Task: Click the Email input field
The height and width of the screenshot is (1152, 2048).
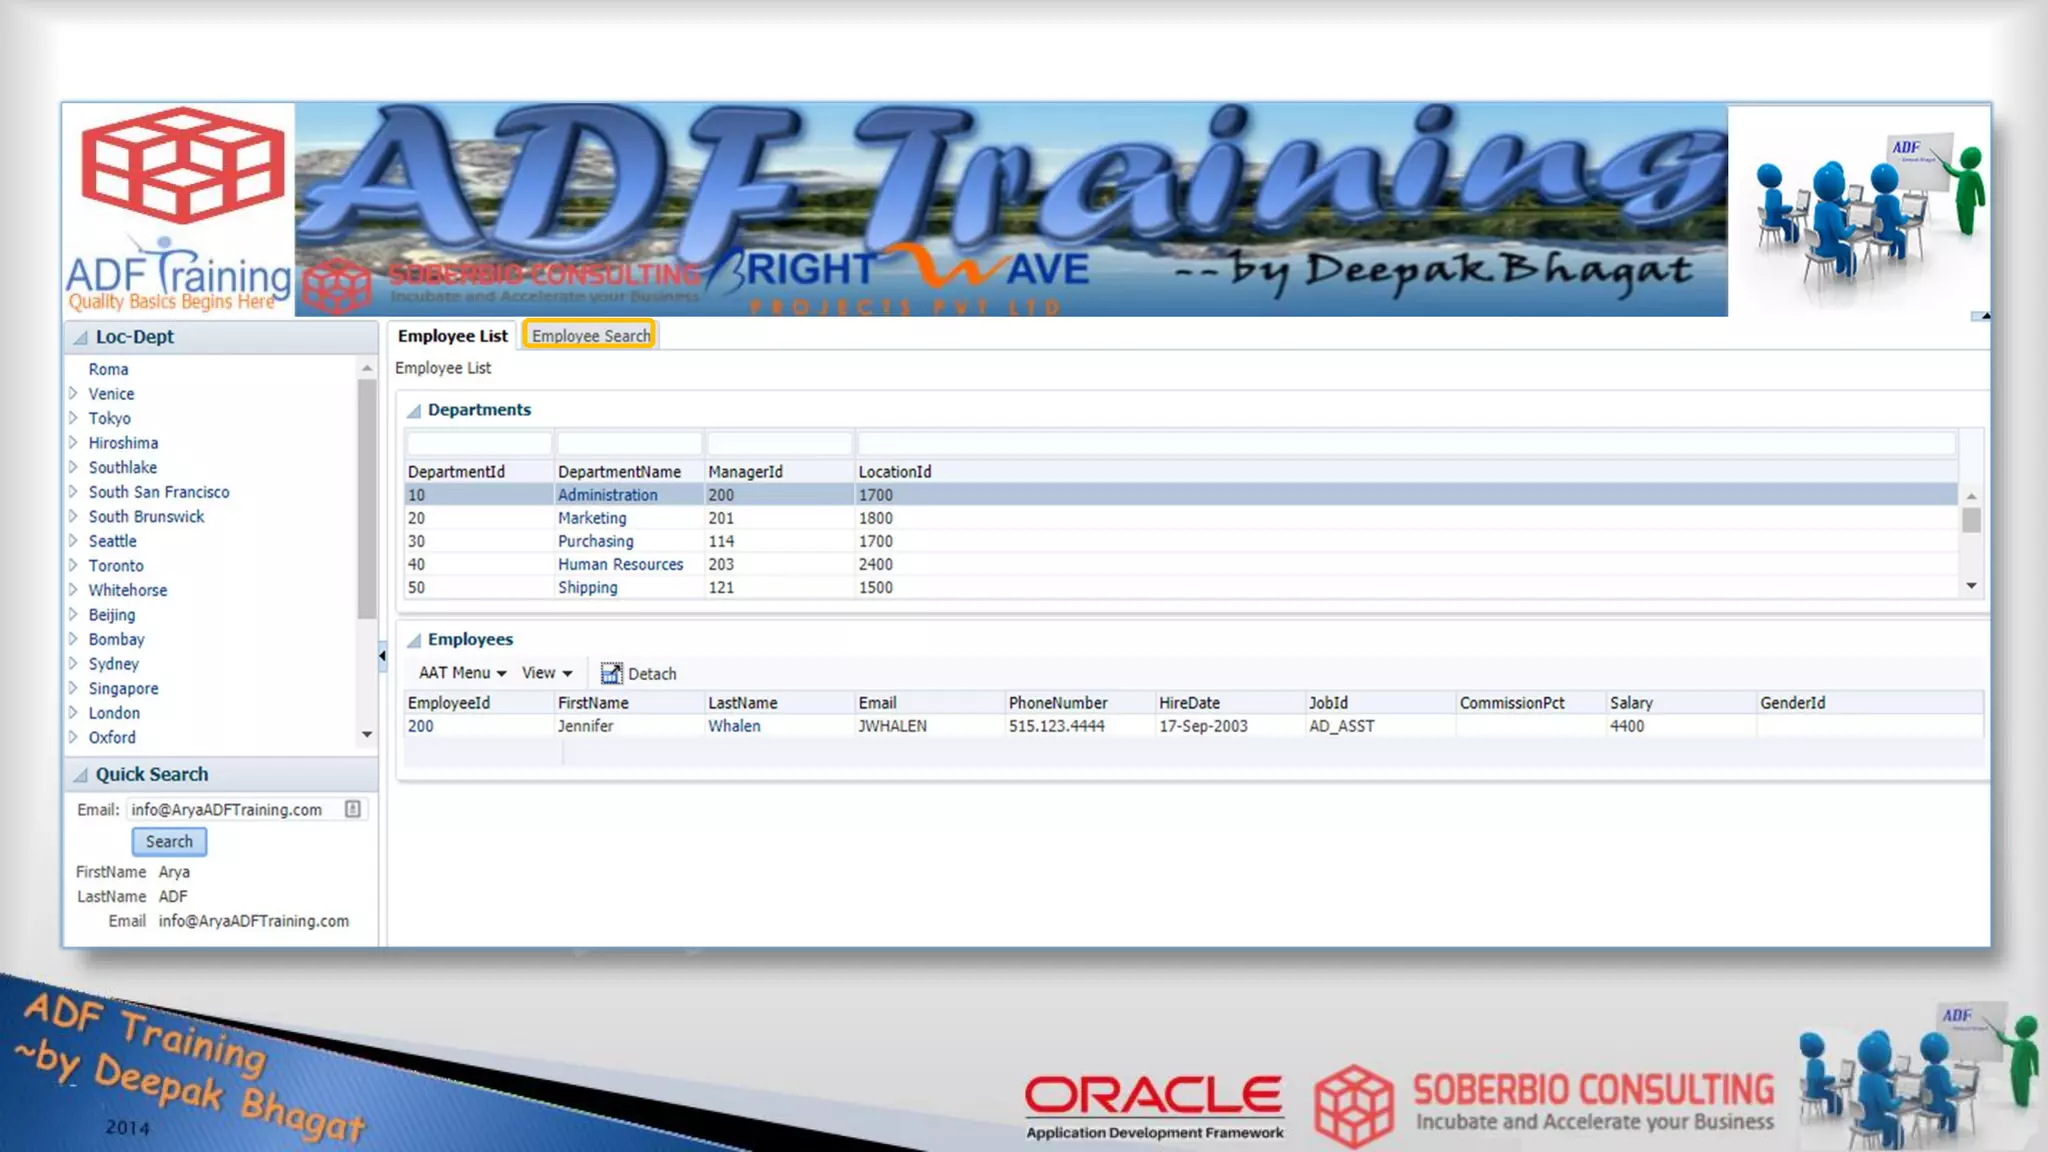Action: pyautogui.click(x=234, y=809)
